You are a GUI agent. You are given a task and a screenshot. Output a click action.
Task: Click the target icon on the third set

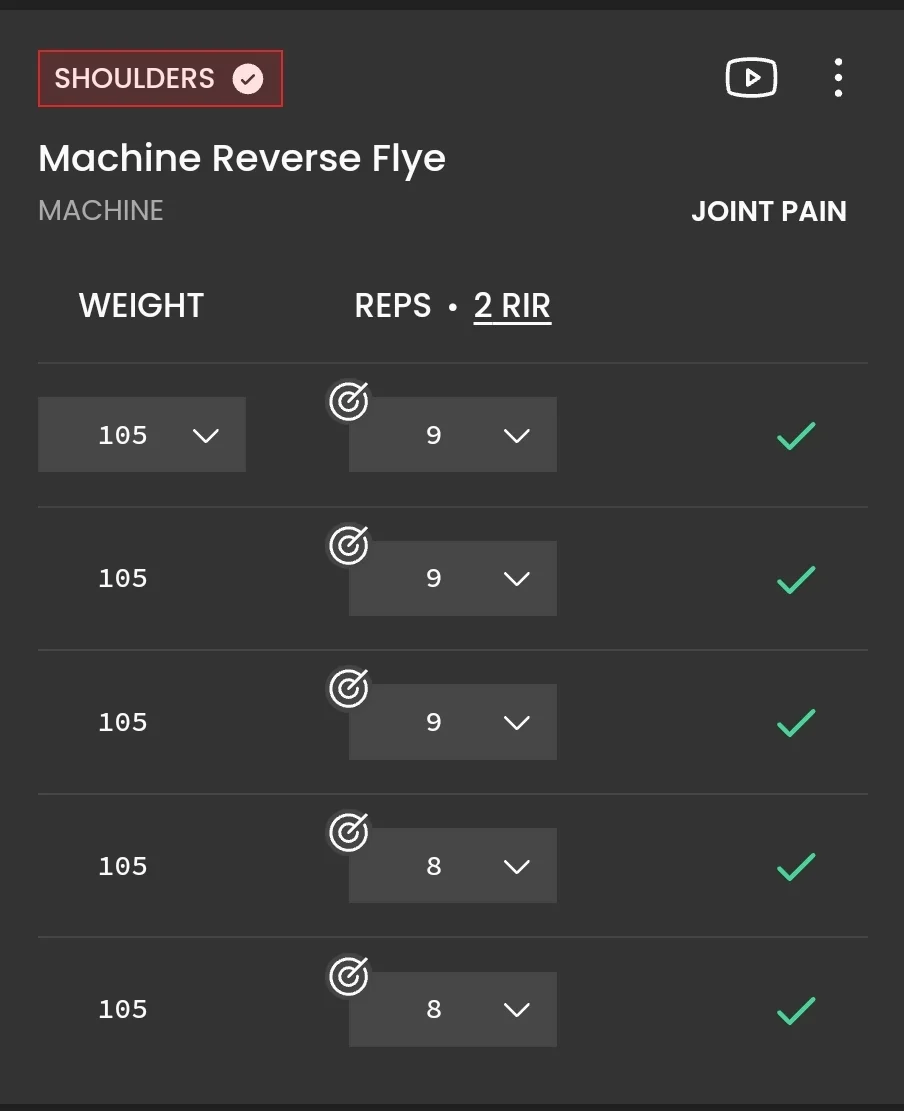(x=348, y=689)
